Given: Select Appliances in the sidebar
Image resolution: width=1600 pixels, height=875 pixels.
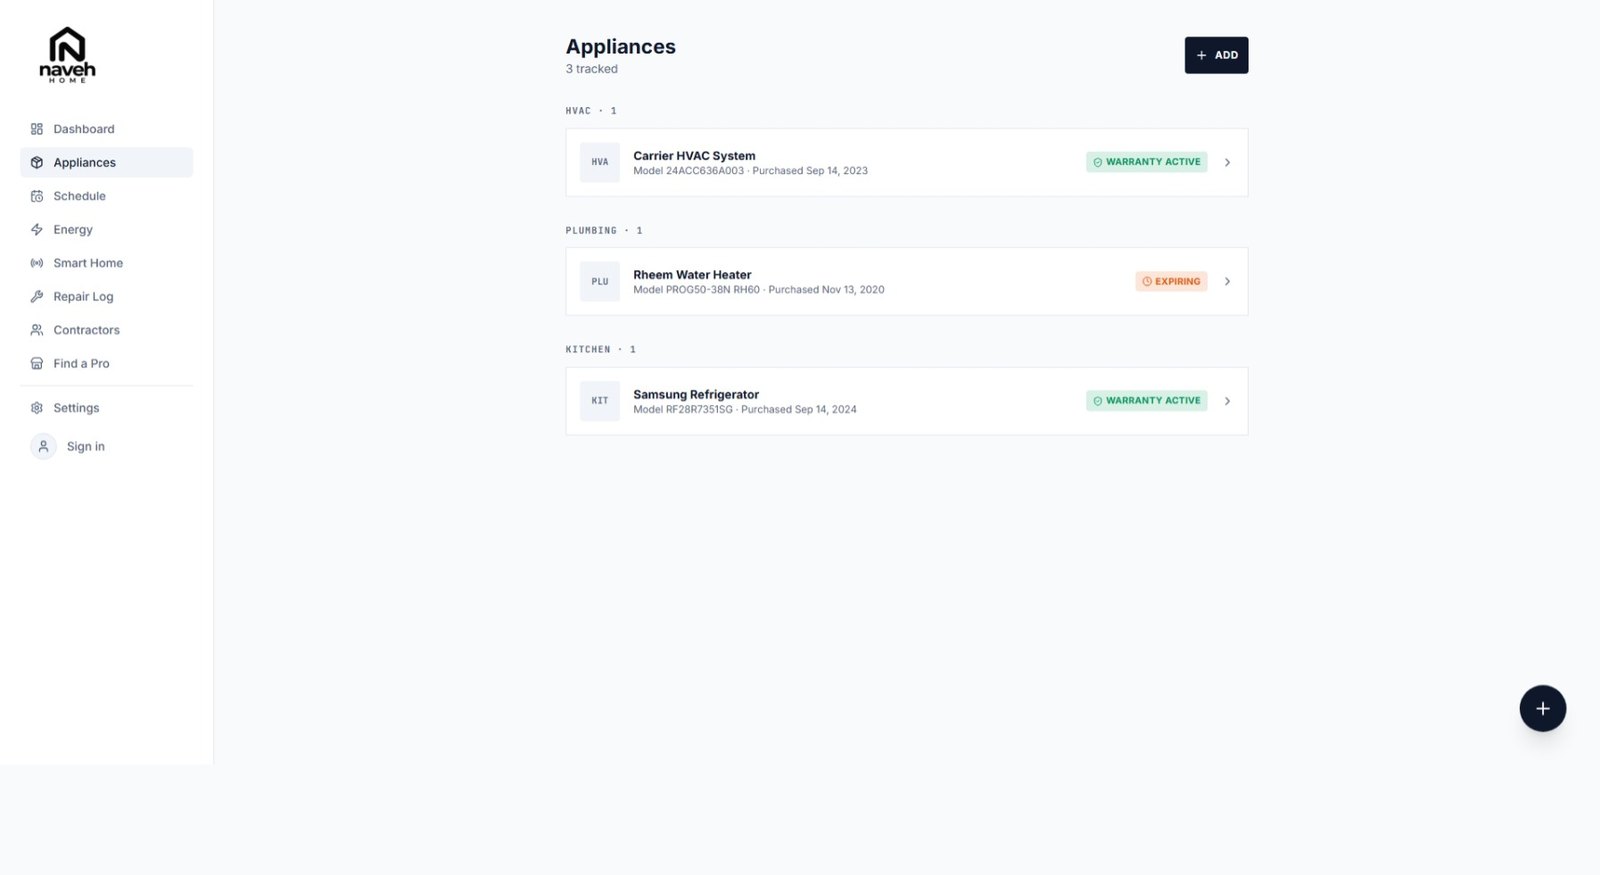Looking at the screenshot, I should (106, 162).
